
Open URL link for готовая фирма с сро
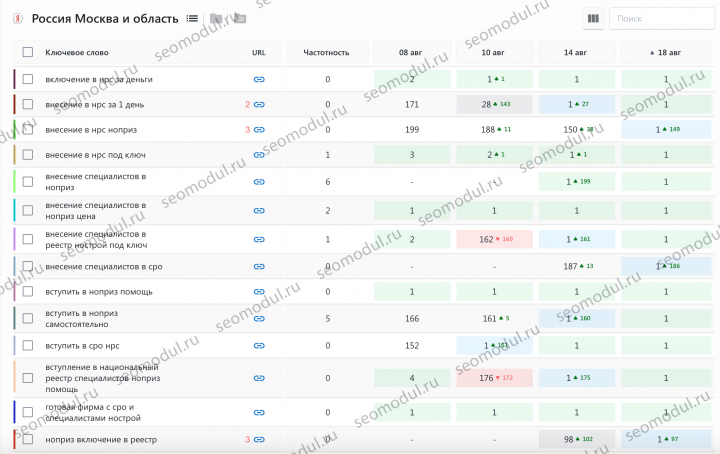(259, 413)
